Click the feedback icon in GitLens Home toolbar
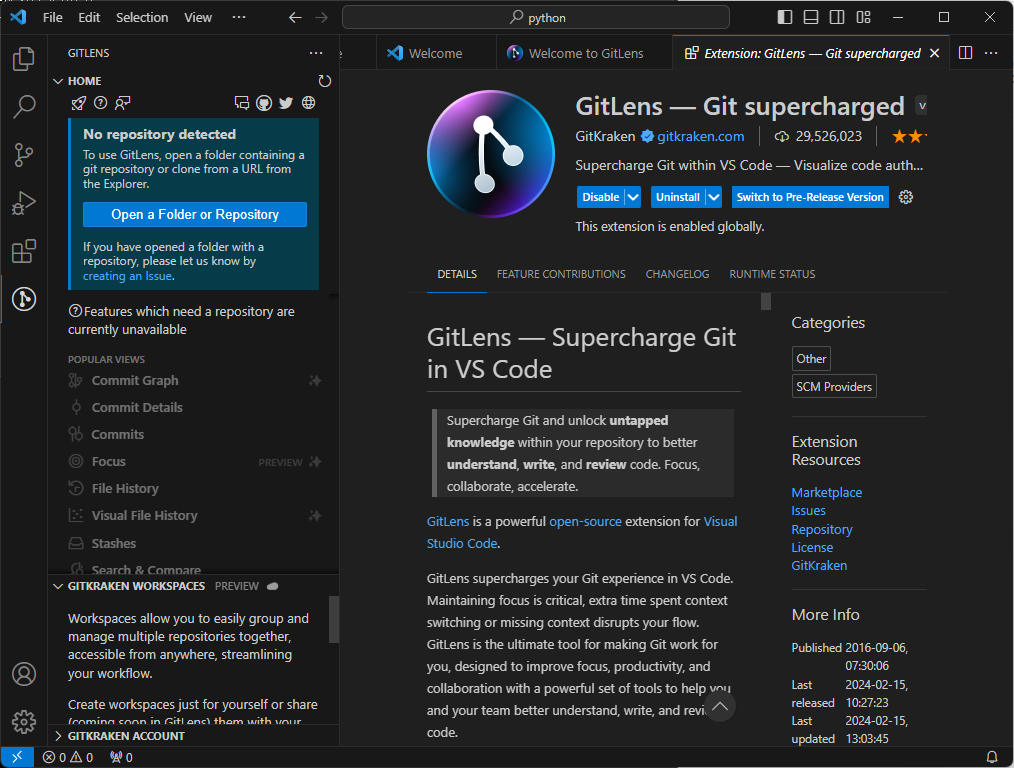1014x768 pixels. point(122,103)
